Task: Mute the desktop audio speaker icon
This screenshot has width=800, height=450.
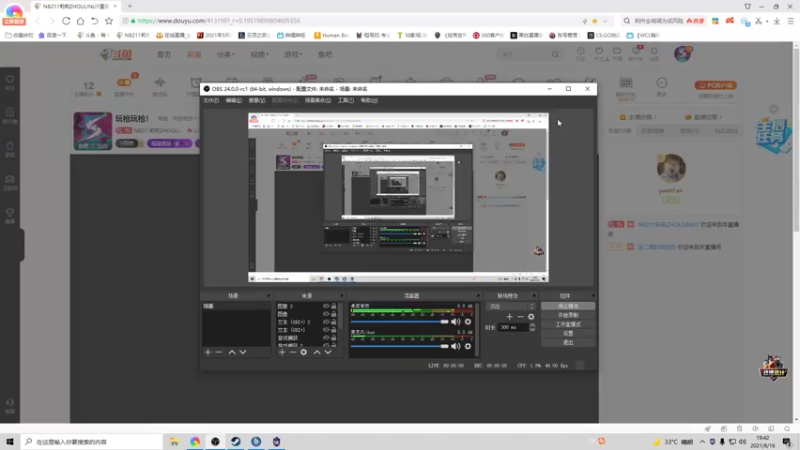Action: 456,321
